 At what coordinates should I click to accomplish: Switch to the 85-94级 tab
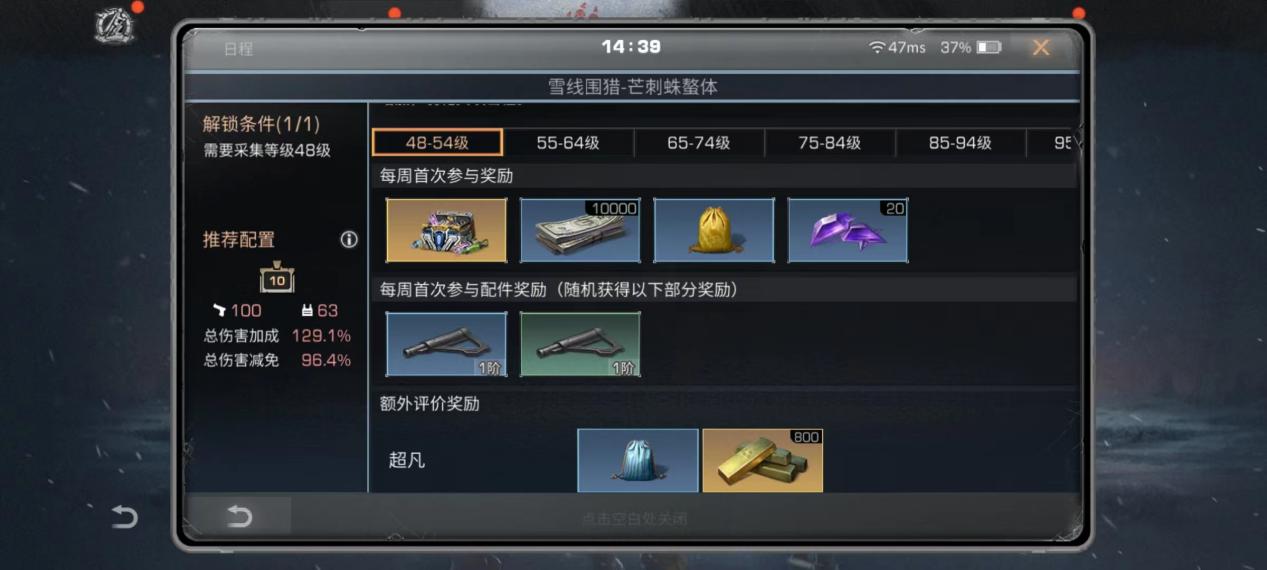[960, 143]
